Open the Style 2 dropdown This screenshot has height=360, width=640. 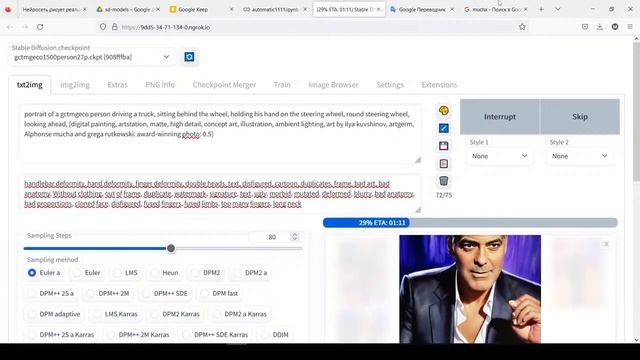click(x=580, y=156)
